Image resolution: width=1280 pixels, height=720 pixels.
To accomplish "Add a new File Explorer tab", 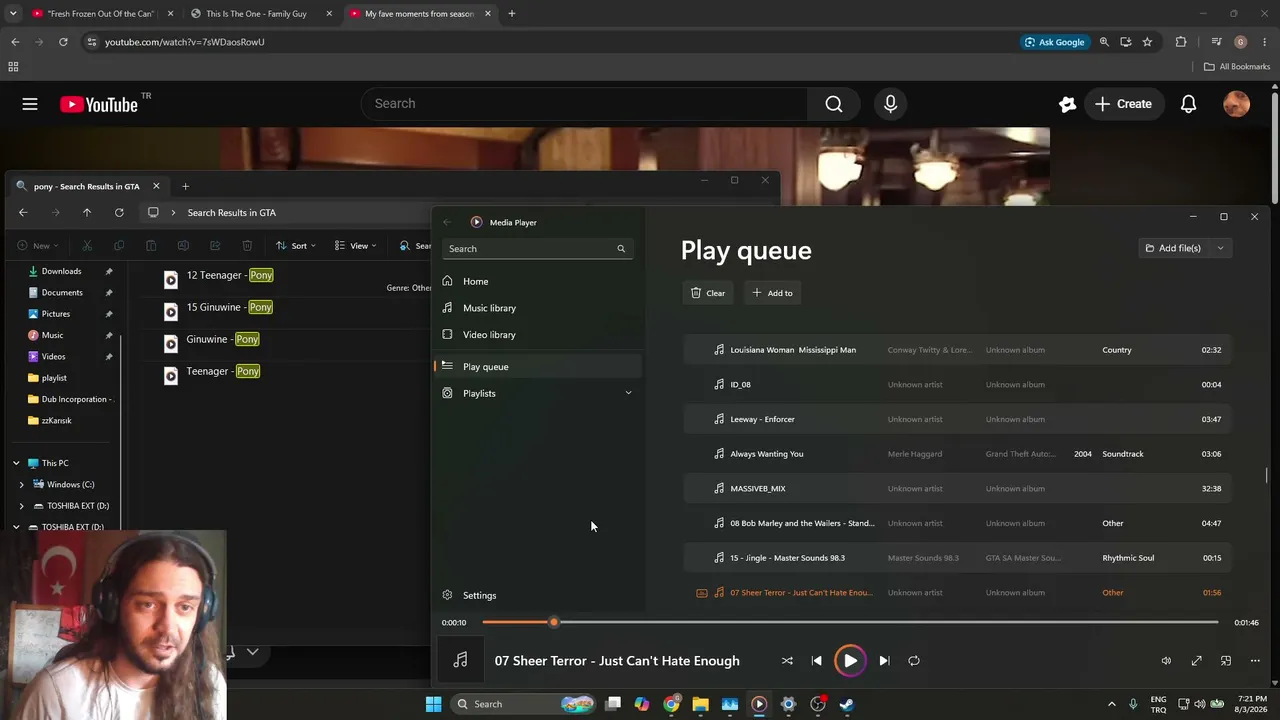I will click(185, 186).
